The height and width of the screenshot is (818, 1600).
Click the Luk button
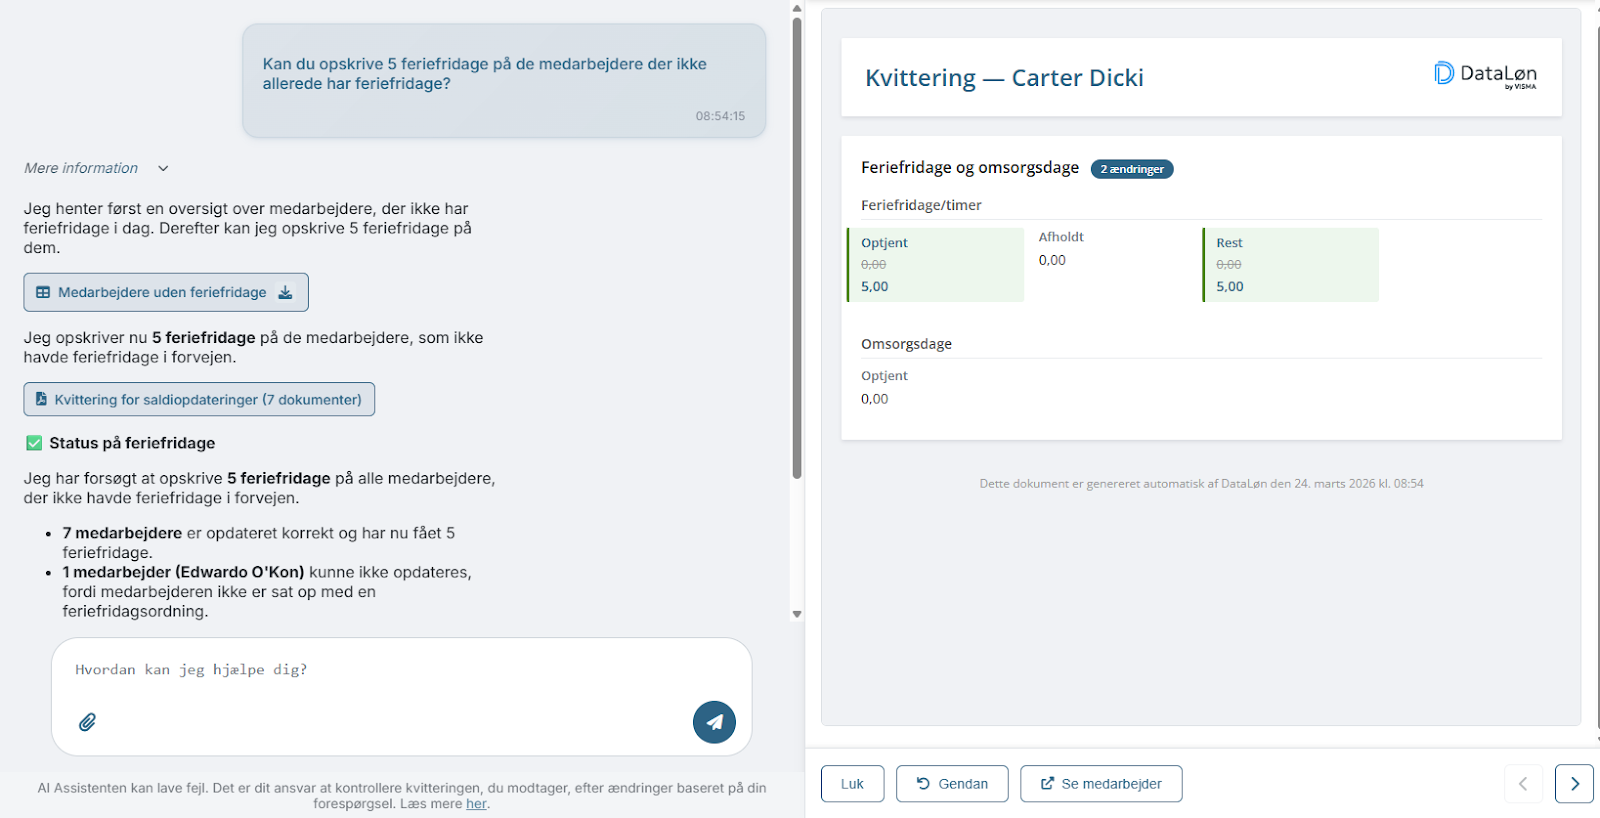(852, 784)
